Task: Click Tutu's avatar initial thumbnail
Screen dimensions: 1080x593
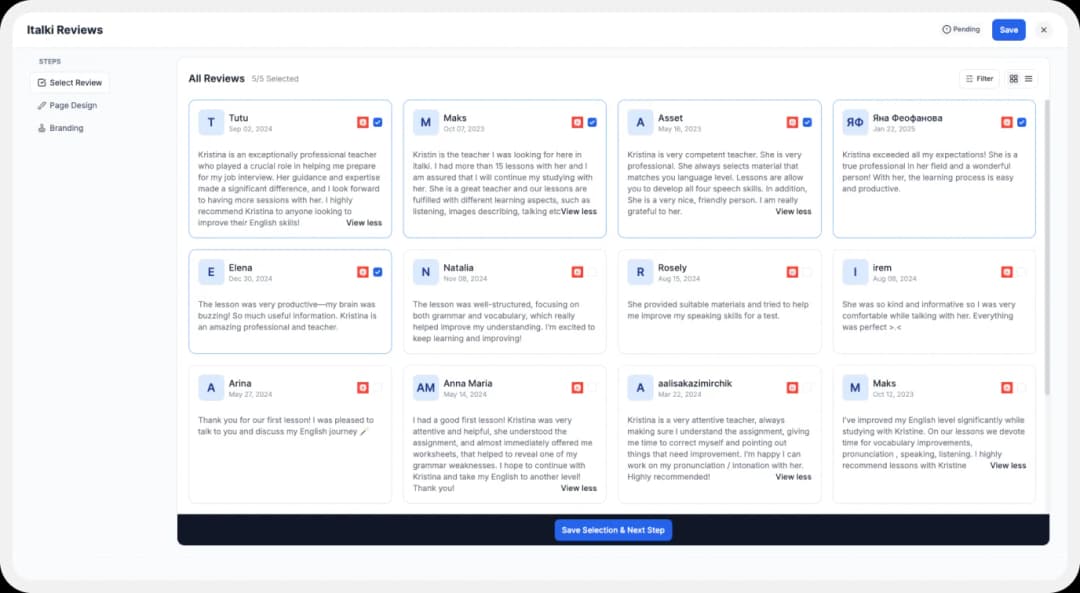Action: tap(211, 122)
